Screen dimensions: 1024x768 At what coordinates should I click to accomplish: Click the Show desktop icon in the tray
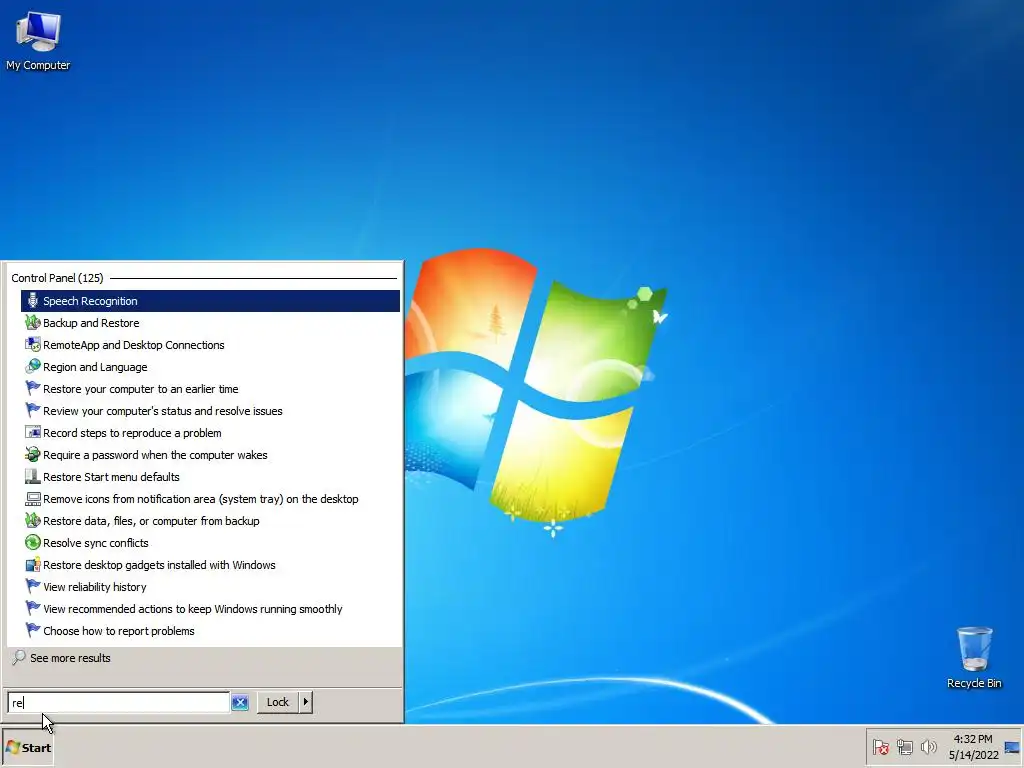pos(1012,748)
